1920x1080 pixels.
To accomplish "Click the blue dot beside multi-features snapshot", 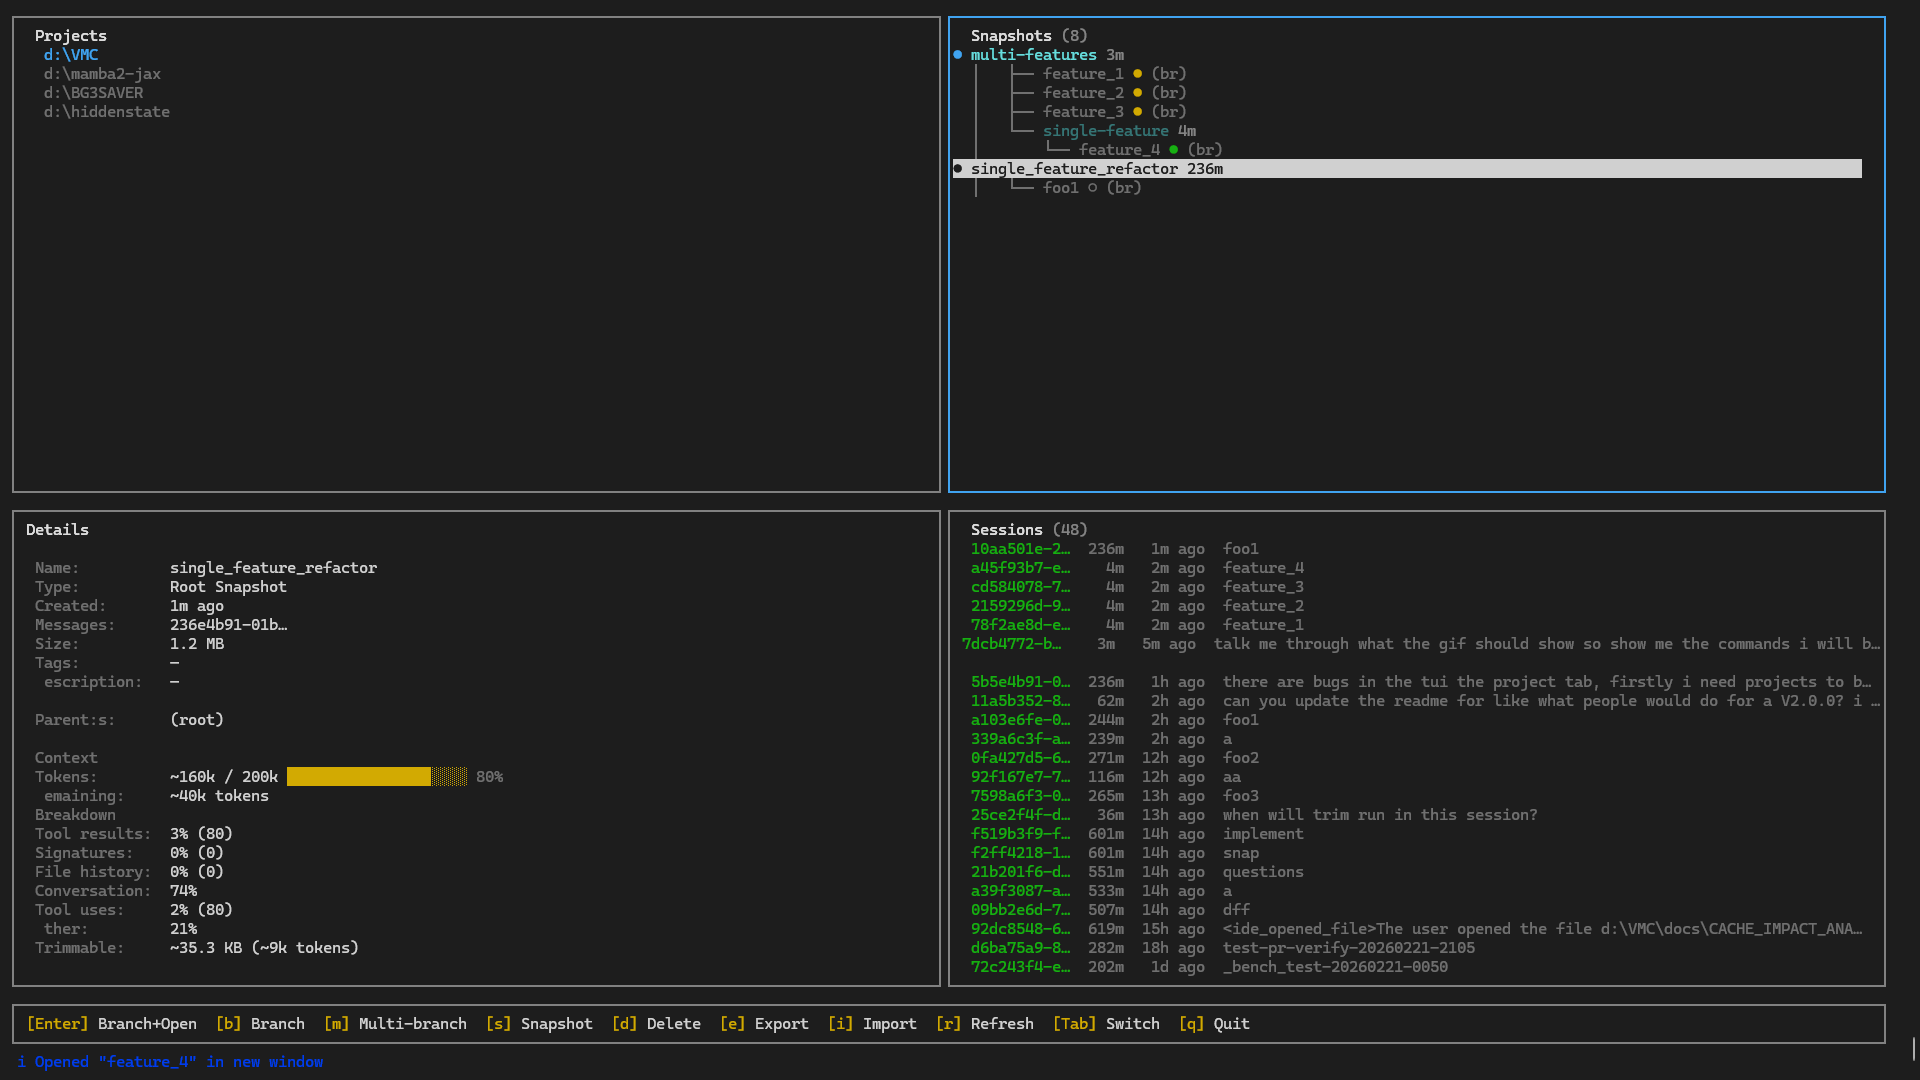I will [959, 55].
